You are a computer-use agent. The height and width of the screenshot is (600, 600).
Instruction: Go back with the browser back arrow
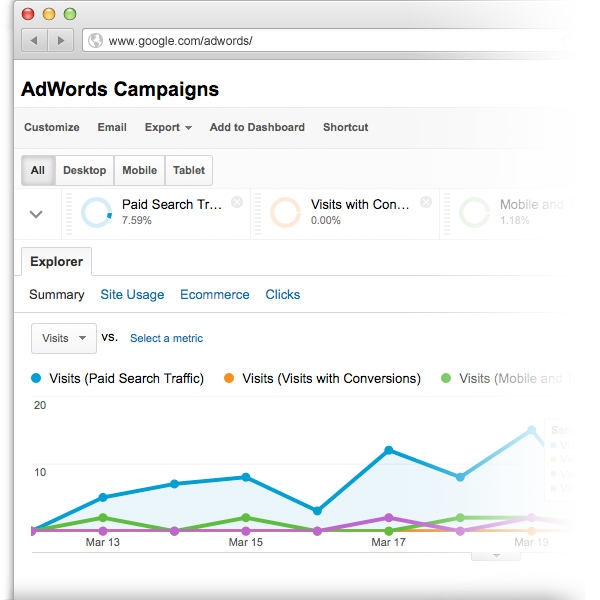[34, 40]
